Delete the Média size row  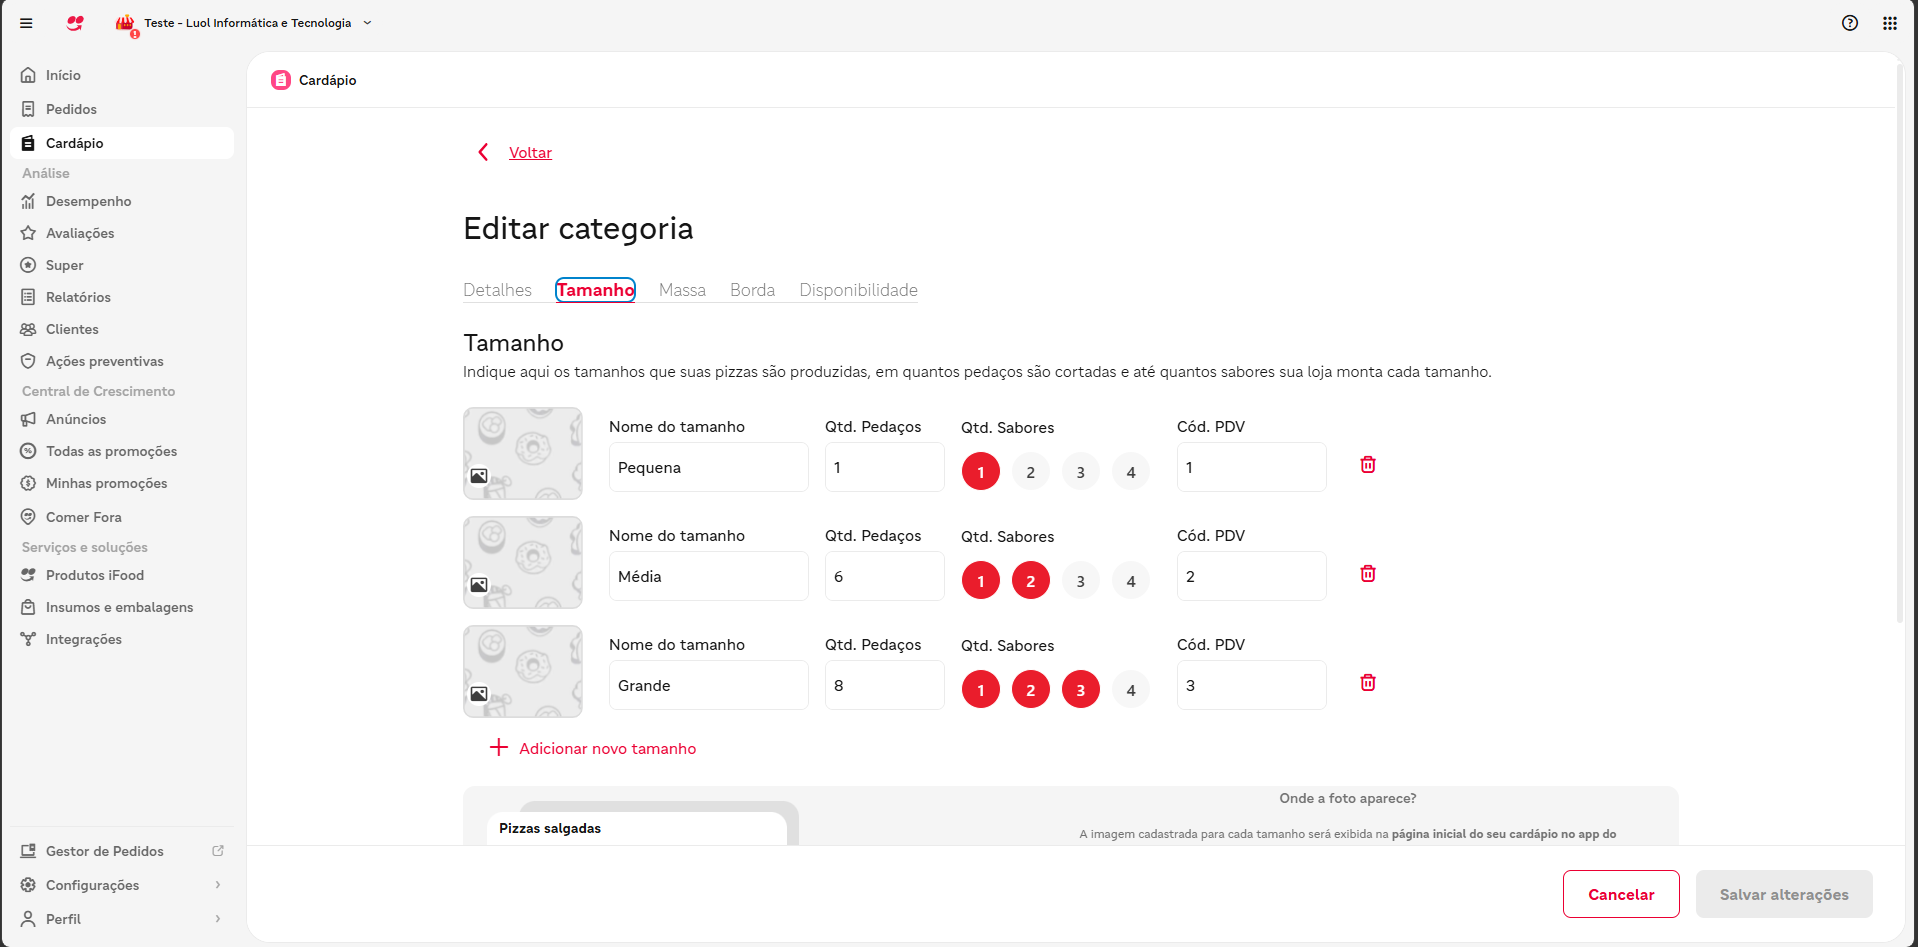[x=1368, y=574]
